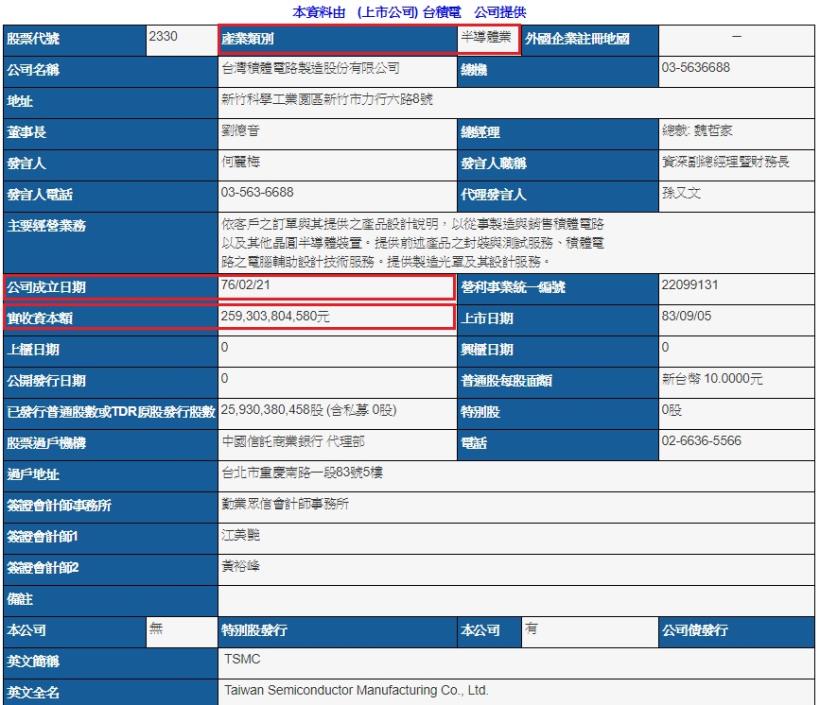The height and width of the screenshot is (705, 820).
Task: Click the preferred shares value 0股
Action: pos(671,410)
